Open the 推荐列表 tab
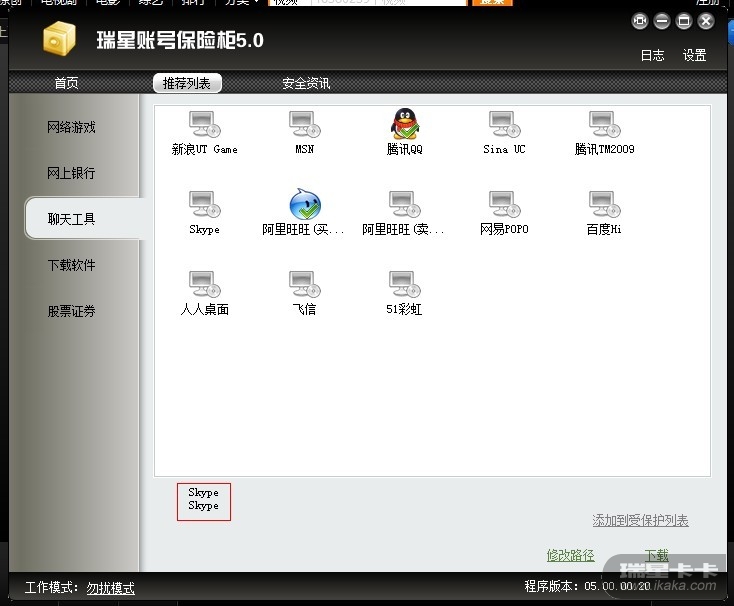 click(x=187, y=83)
